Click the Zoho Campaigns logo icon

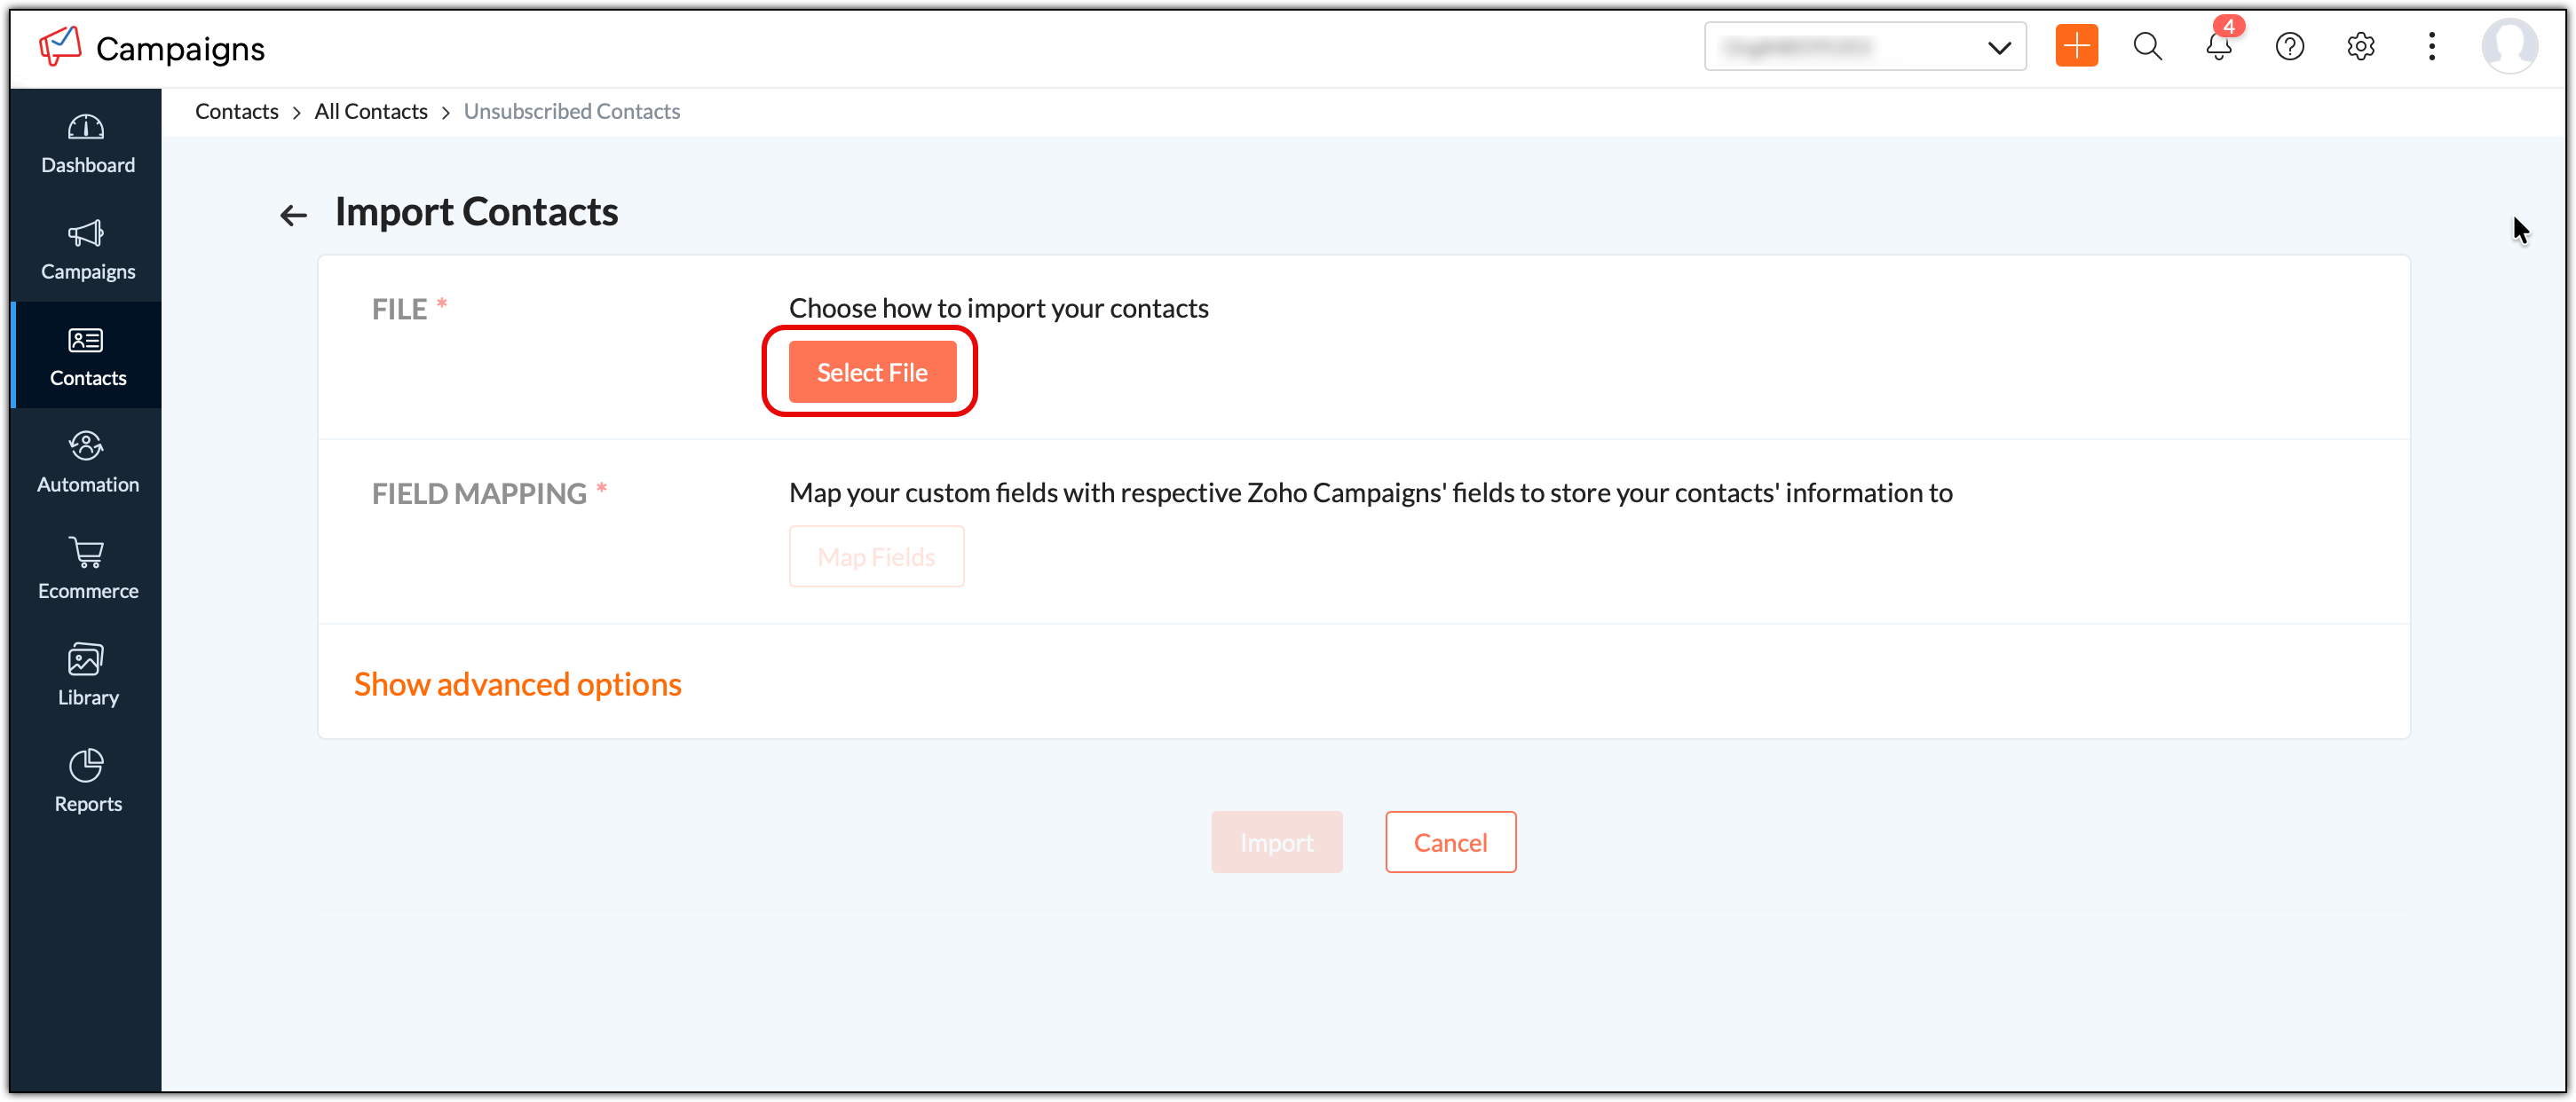pos(60,46)
